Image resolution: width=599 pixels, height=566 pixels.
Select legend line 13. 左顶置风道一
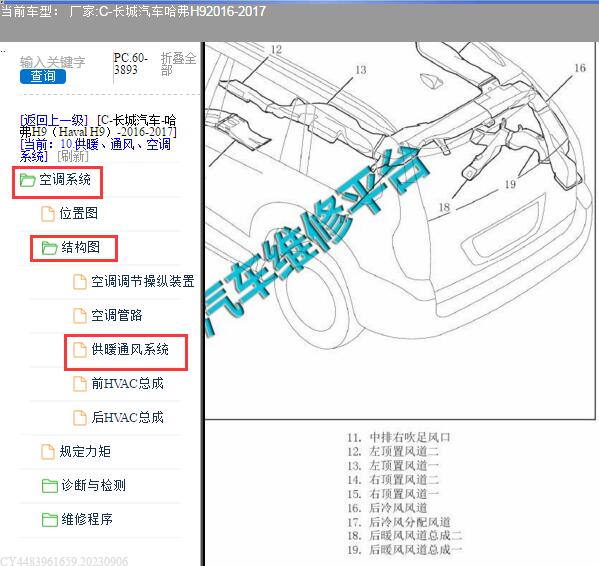tap(393, 466)
